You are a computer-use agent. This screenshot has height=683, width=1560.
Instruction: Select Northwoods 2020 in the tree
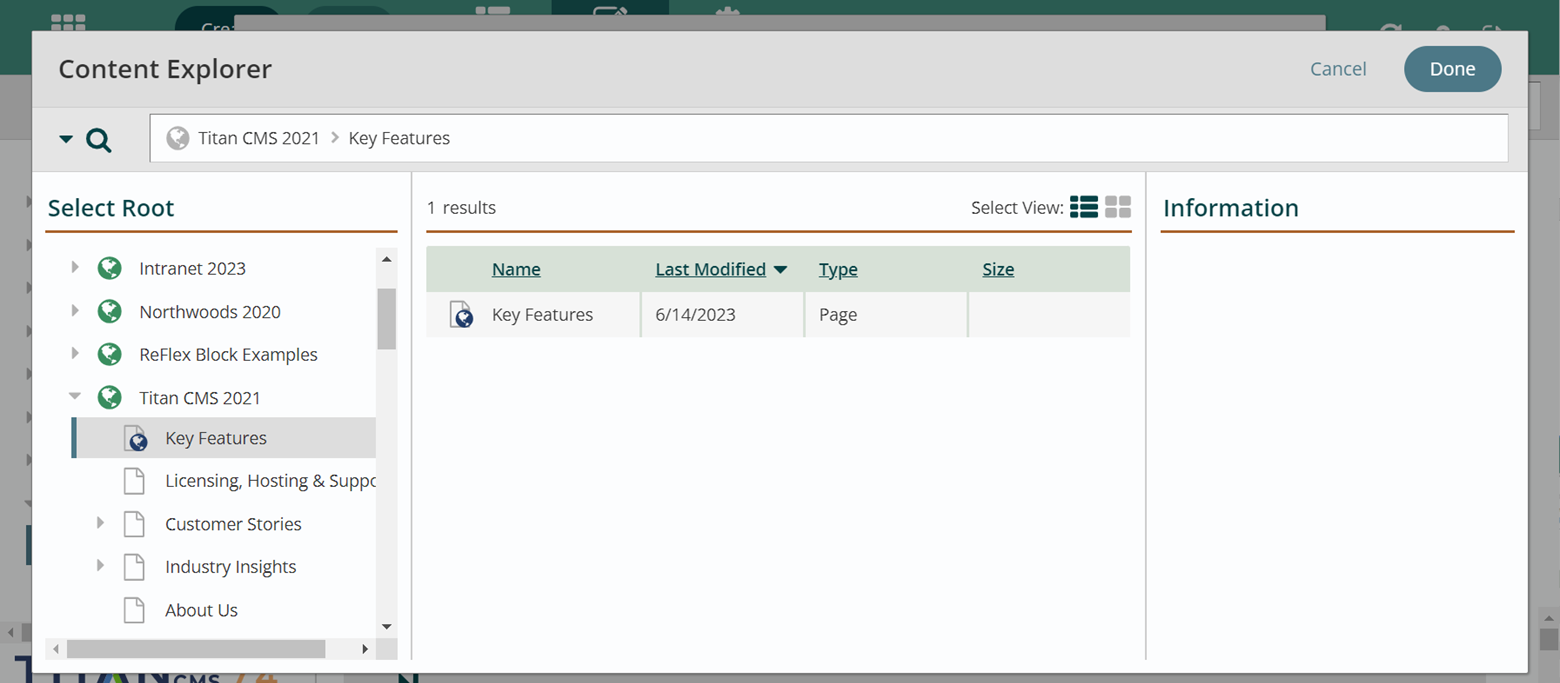pos(210,311)
